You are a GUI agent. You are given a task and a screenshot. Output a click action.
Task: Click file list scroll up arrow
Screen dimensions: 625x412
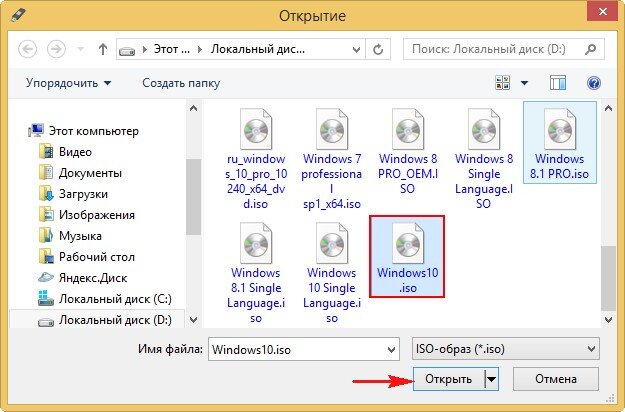pos(608,108)
